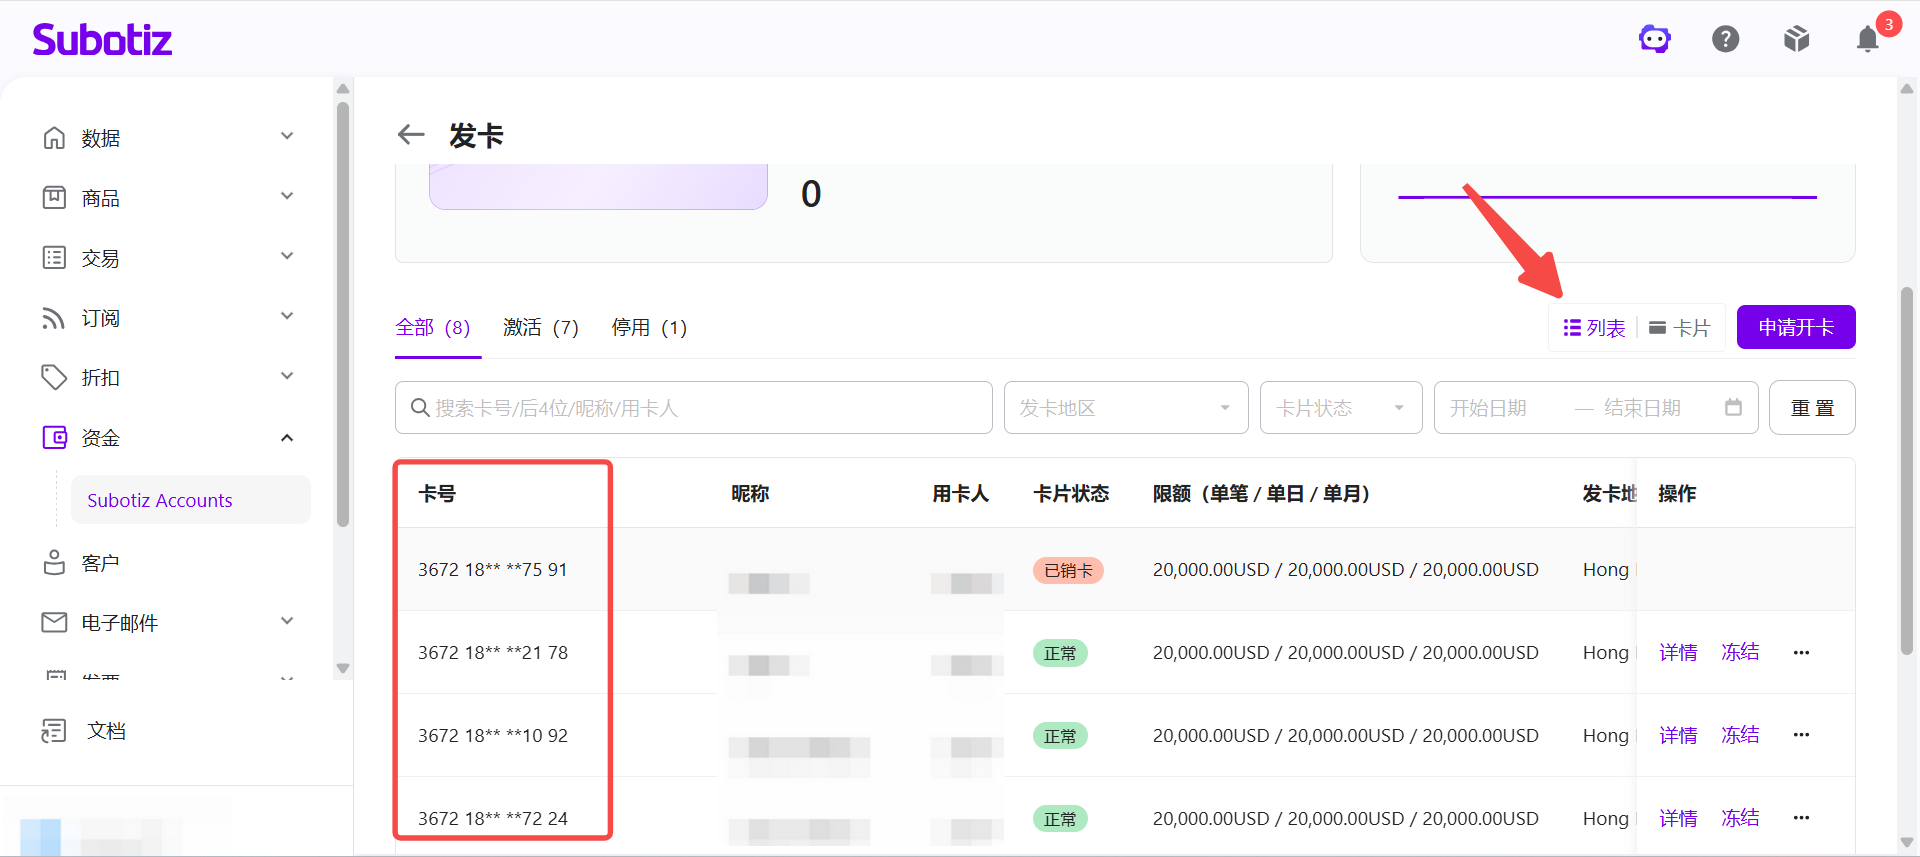Click 冻结 for card ending 10 92

(1740, 735)
